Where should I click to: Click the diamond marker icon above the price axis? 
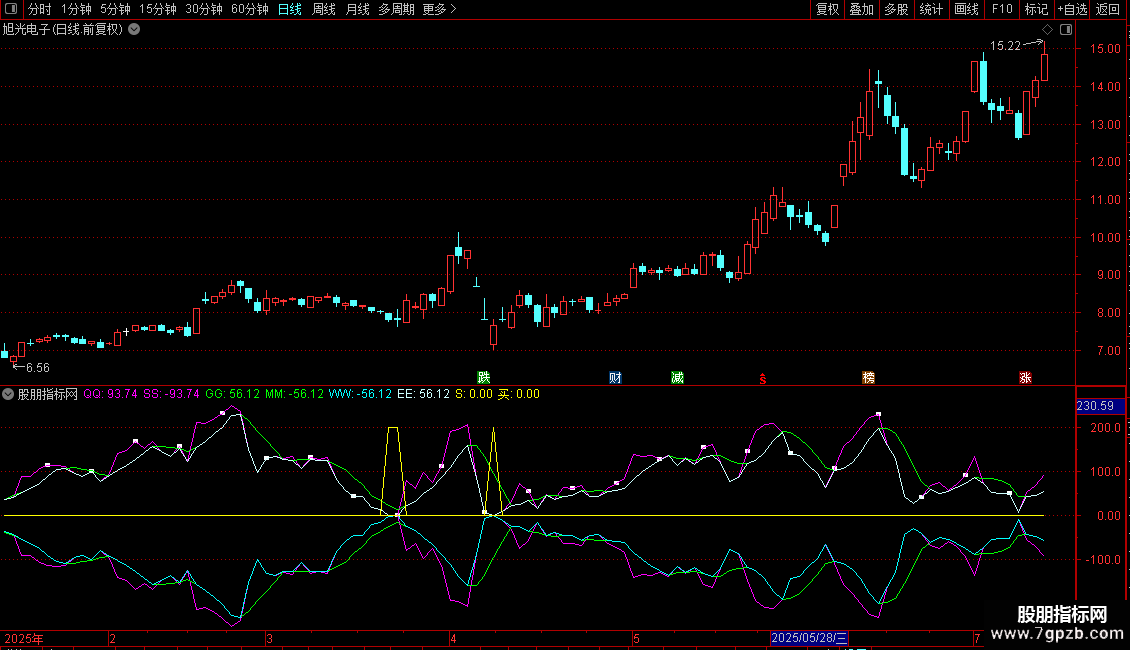pos(1047,30)
